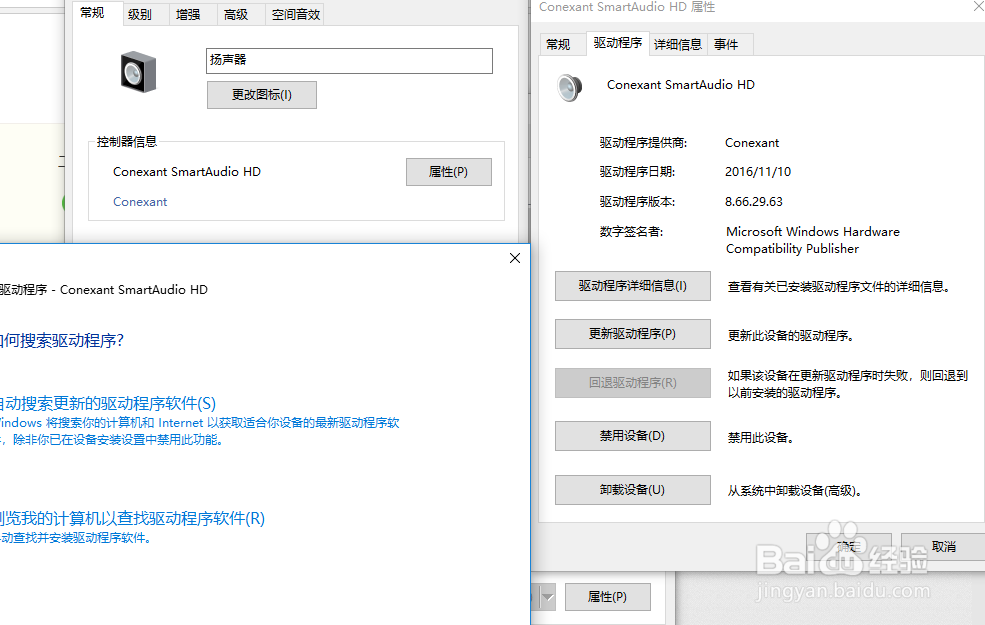This screenshot has height=625, width=985.
Task: Open the 事件 tab
Action: pyautogui.click(x=726, y=45)
